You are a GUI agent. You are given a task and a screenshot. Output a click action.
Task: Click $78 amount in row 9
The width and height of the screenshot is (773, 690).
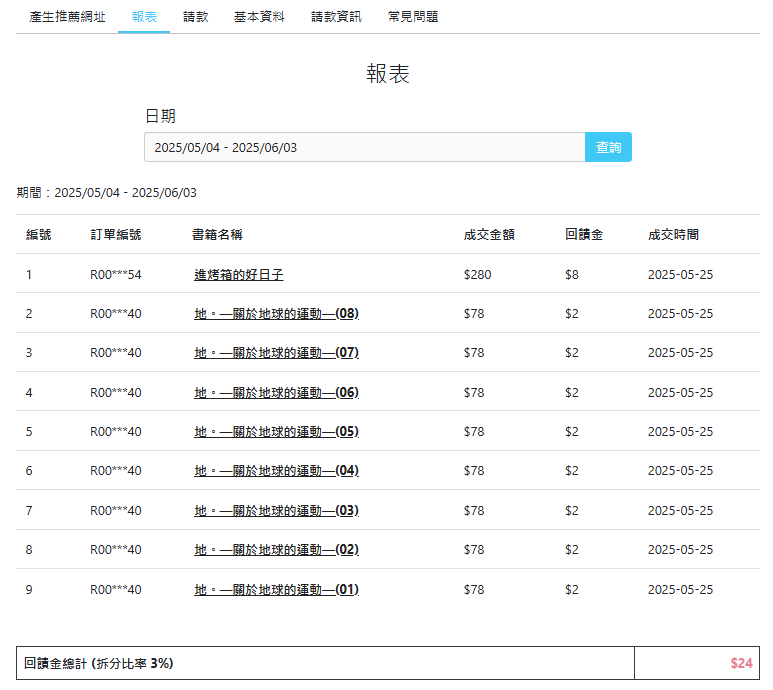click(x=474, y=589)
